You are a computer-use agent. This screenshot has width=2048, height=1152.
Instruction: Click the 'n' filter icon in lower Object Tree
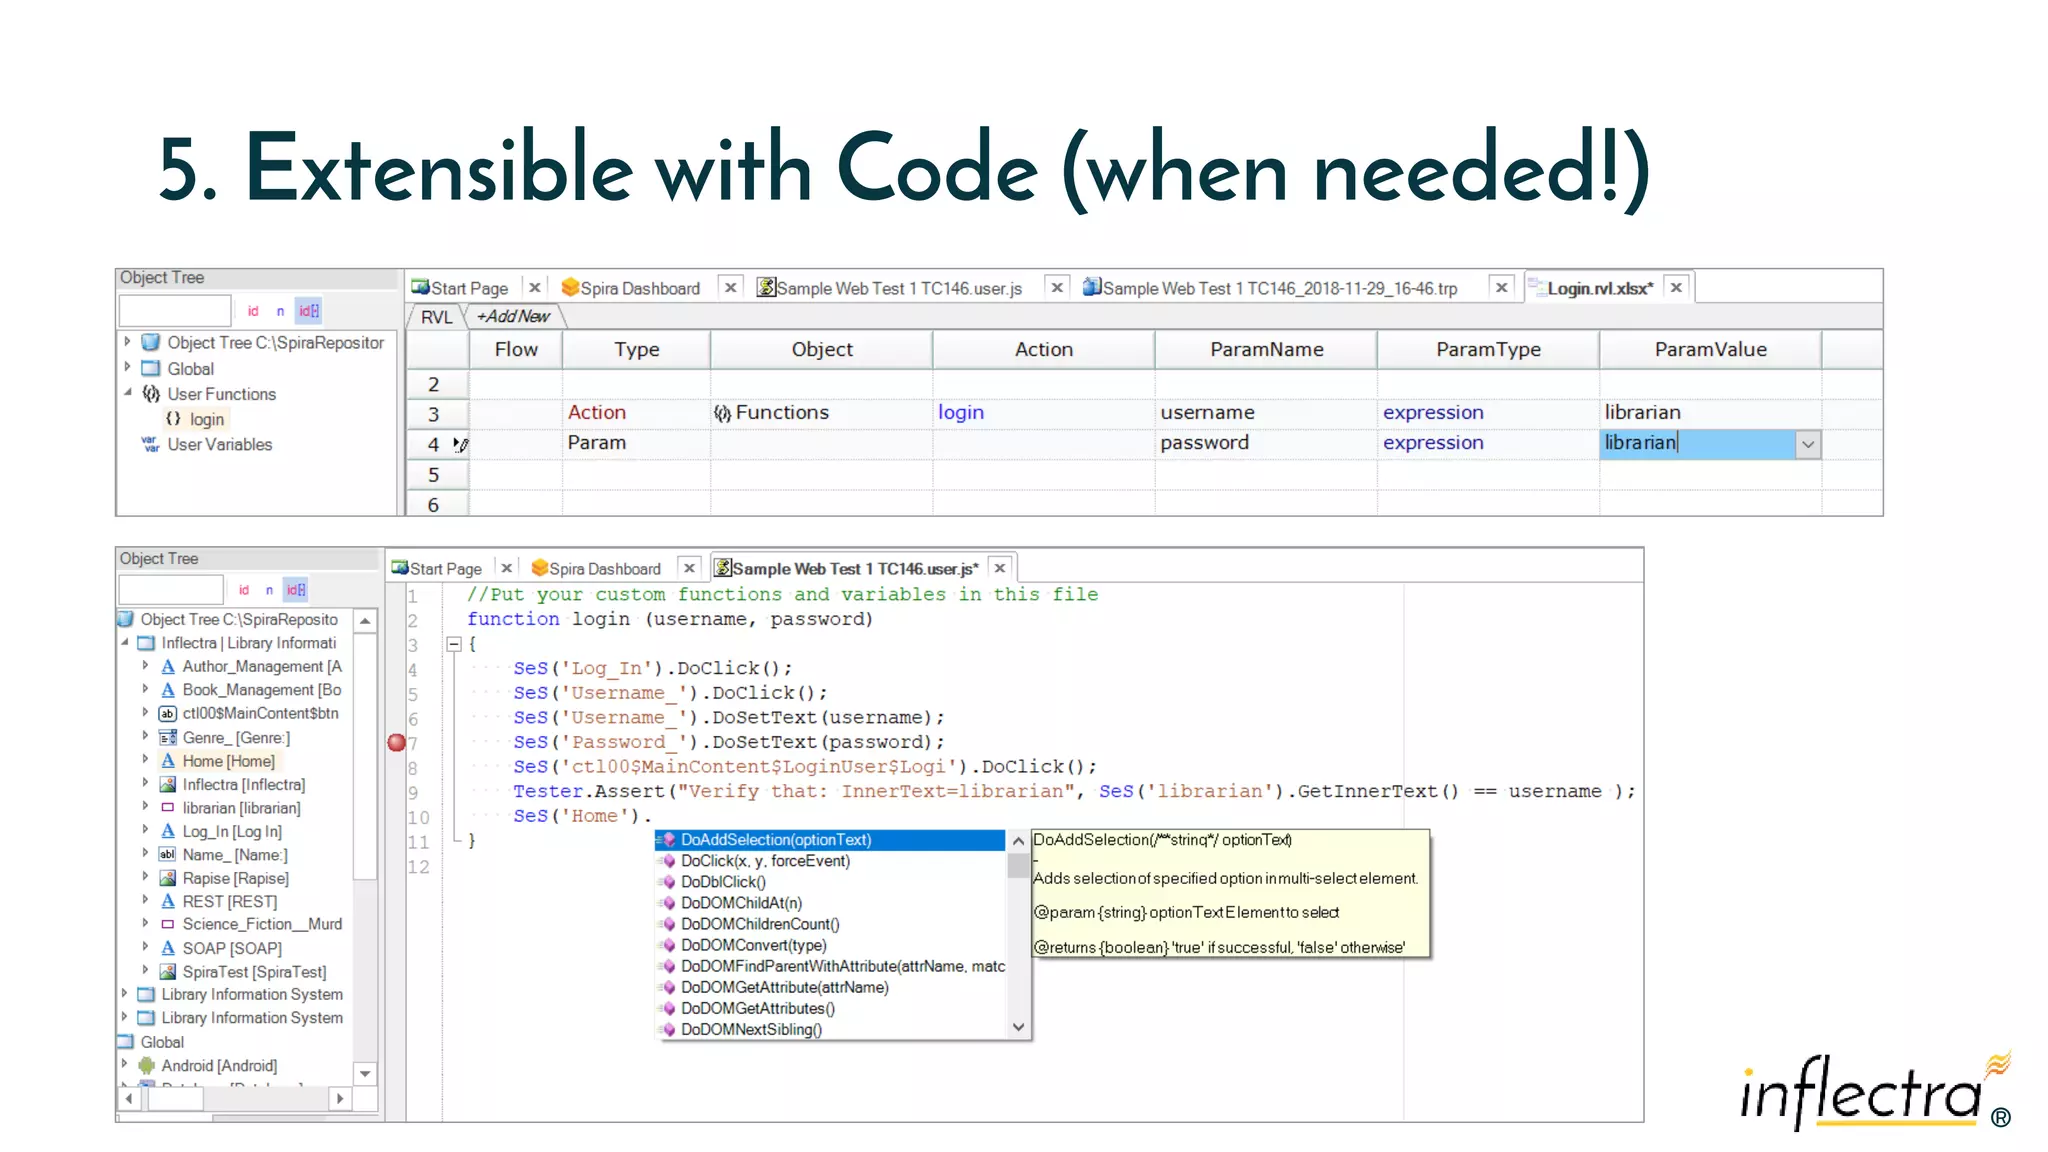[x=269, y=590]
